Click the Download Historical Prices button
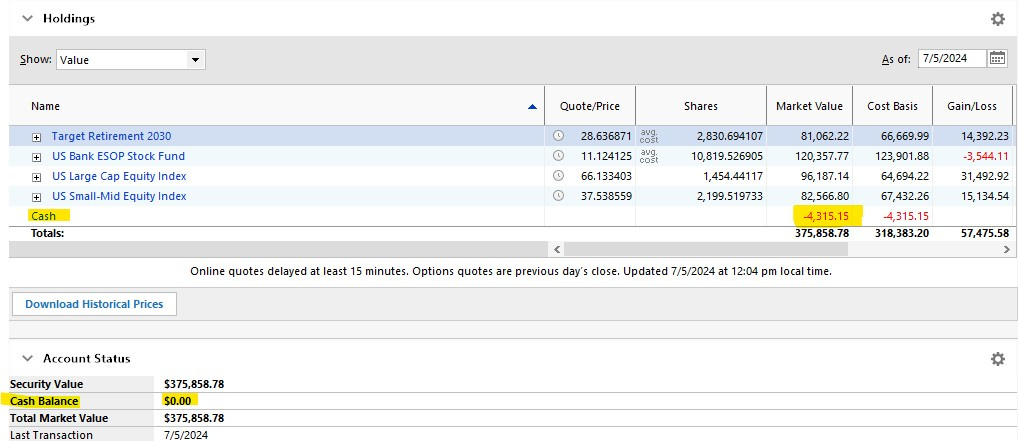This screenshot has height=441, width=1018. click(x=94, y=304)
